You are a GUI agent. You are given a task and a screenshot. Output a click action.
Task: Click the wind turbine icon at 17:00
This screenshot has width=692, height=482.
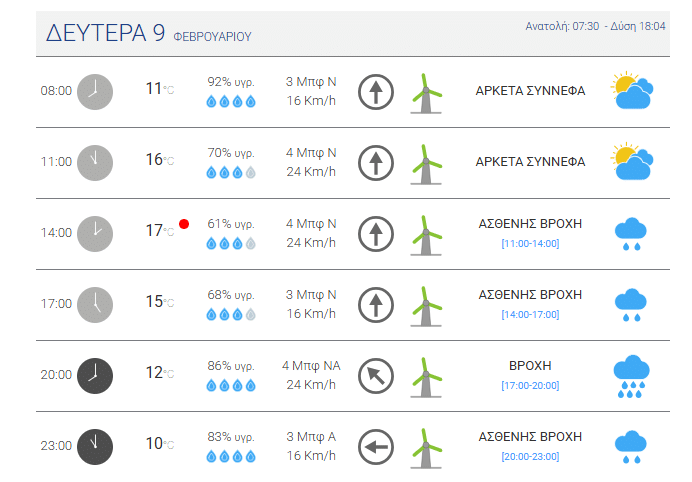pos(427,304)
